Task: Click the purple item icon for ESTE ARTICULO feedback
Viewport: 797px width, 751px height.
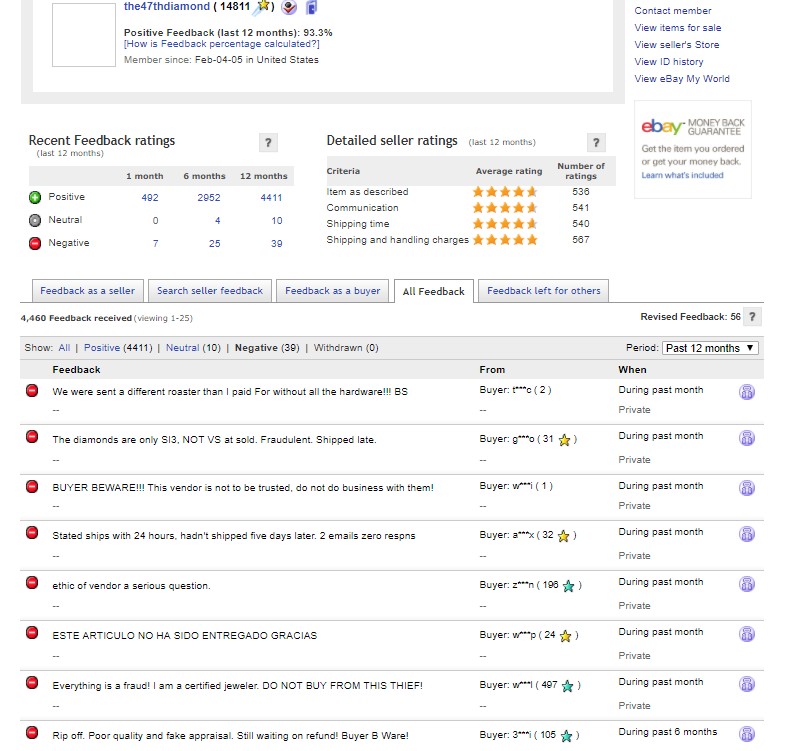Action: (x=747, y=634)
